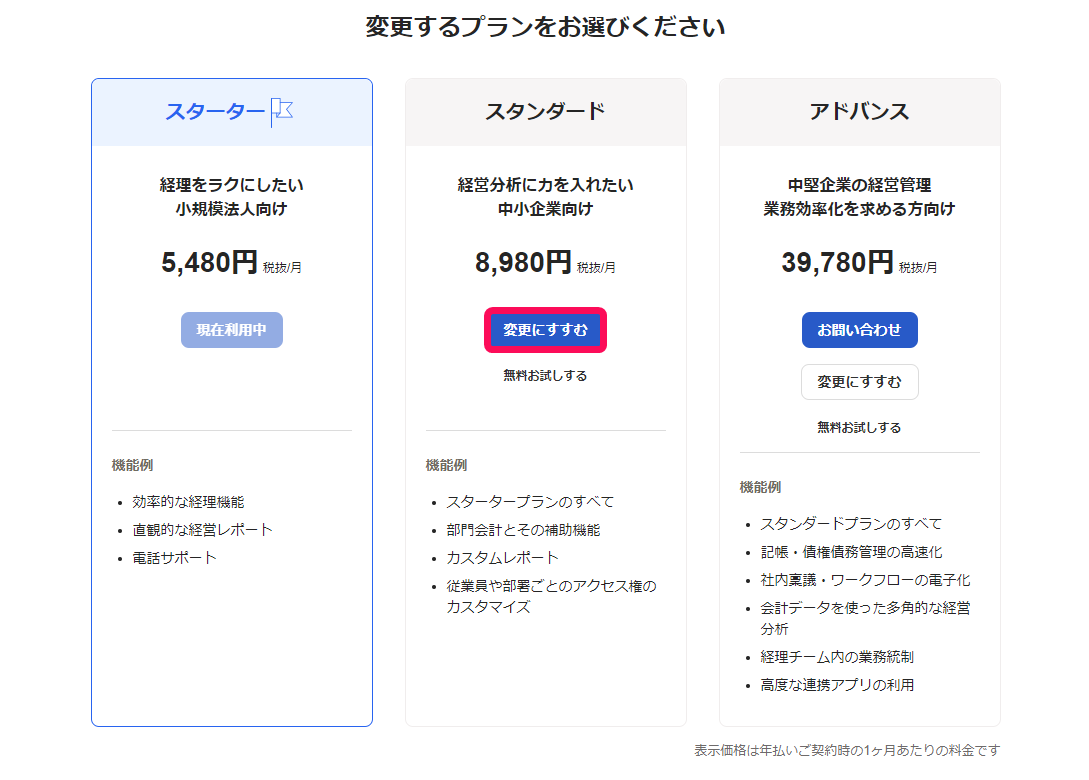Viewport: 1089px width, 780px height.
Task: Click the text 中堅企業の経営管理
Action: [860, 185]
